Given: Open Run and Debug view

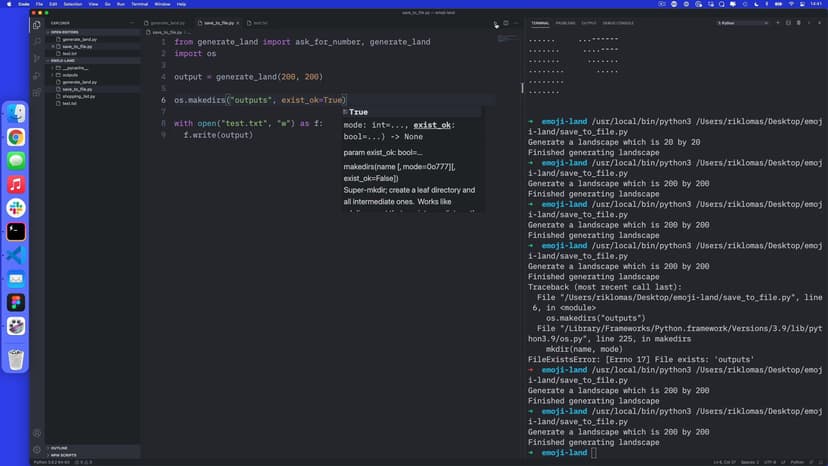Looking at the screenshot, I should pyautogui.click(x=37, y=75).
